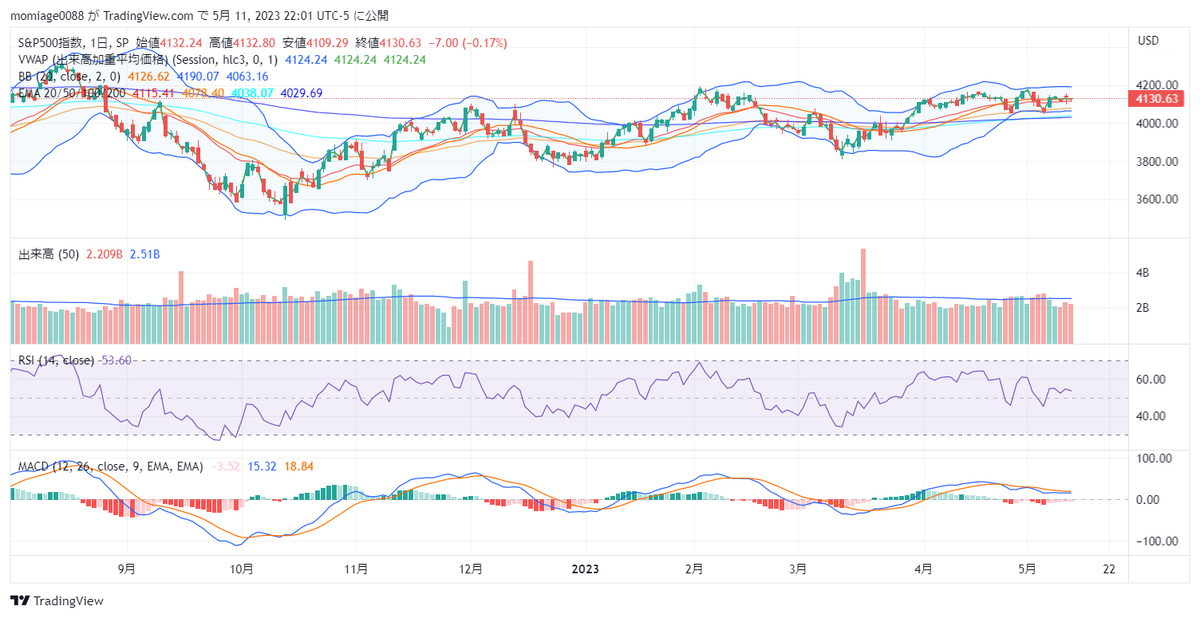Click the 2月 label on the time axis

(x=694, y=568)
